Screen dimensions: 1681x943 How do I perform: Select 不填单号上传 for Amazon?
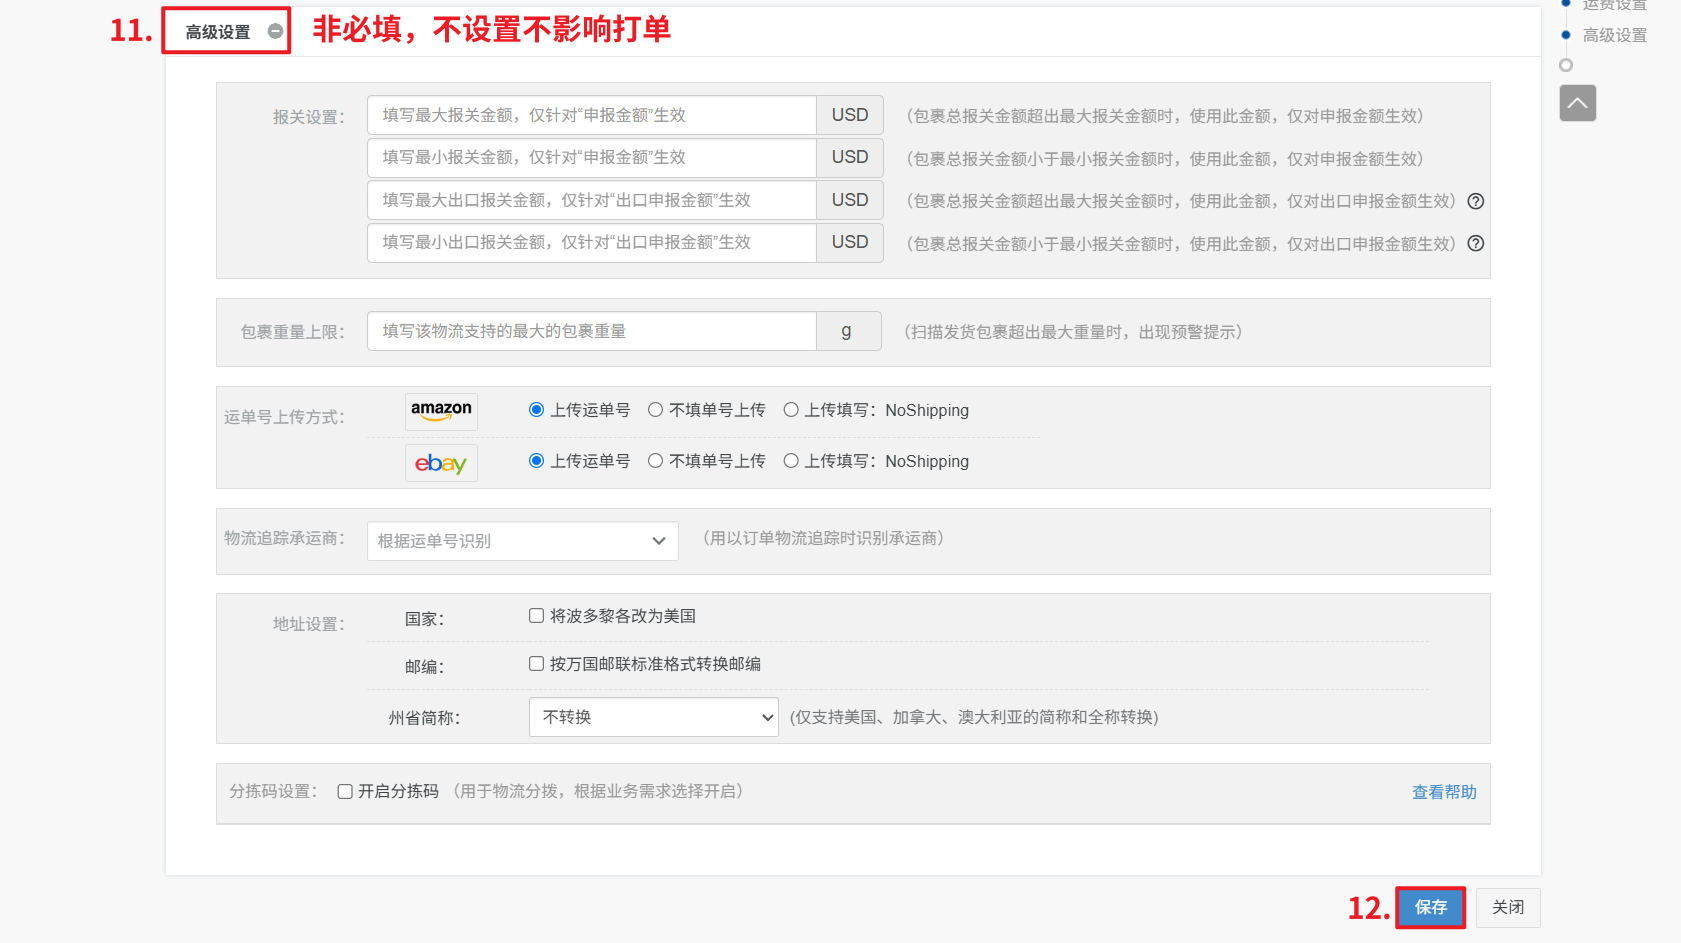[655, 410]
